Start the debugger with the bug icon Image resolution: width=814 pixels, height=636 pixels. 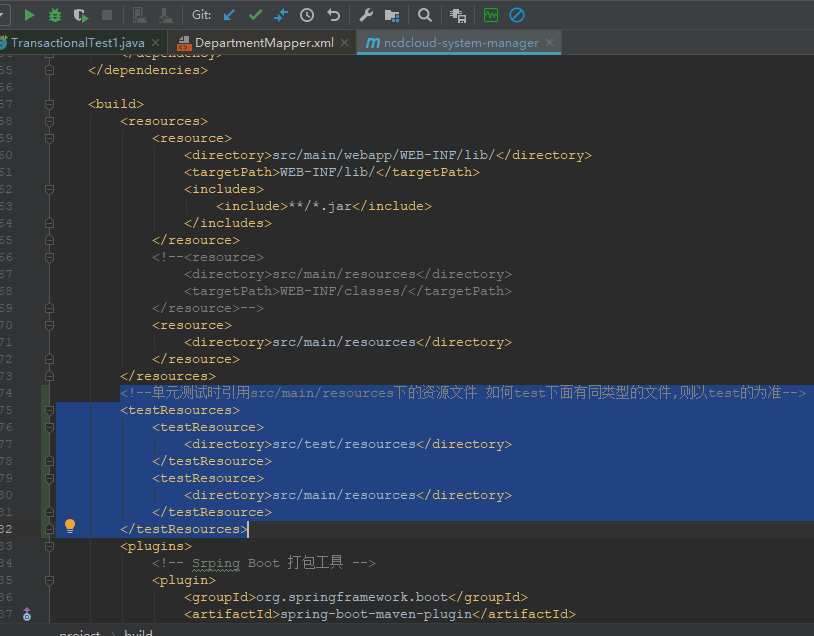[x=53, y=14]
